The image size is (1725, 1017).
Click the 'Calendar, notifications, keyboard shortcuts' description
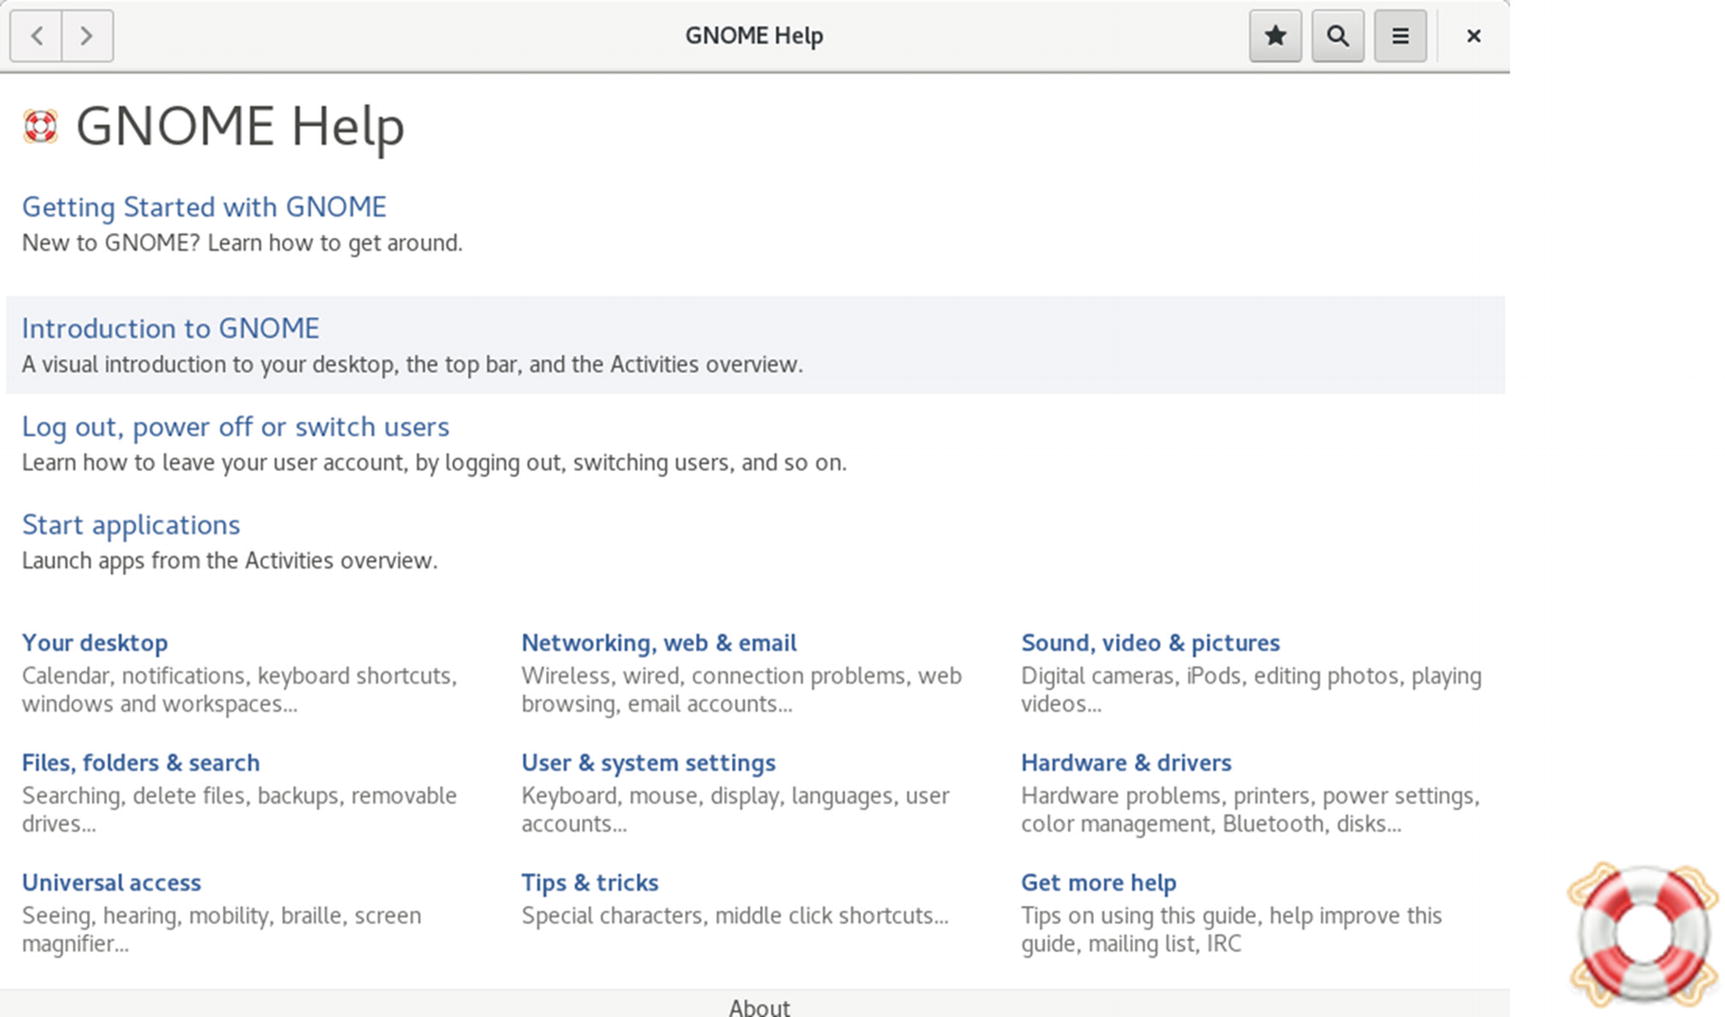239,689
